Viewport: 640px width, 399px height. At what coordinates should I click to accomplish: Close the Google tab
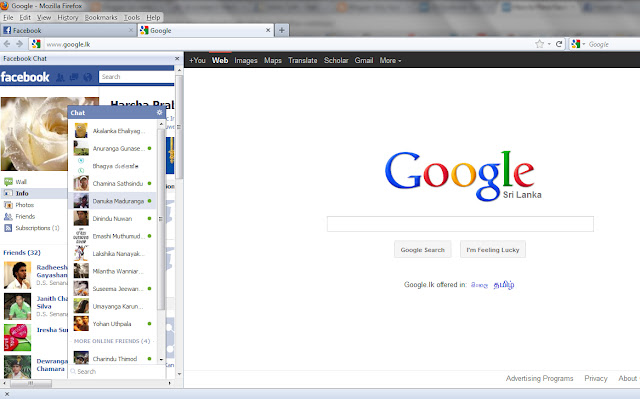point(268,30)
